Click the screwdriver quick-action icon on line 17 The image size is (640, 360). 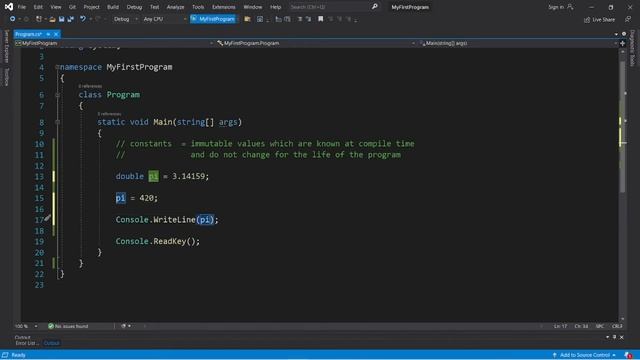tap(47, 218)
